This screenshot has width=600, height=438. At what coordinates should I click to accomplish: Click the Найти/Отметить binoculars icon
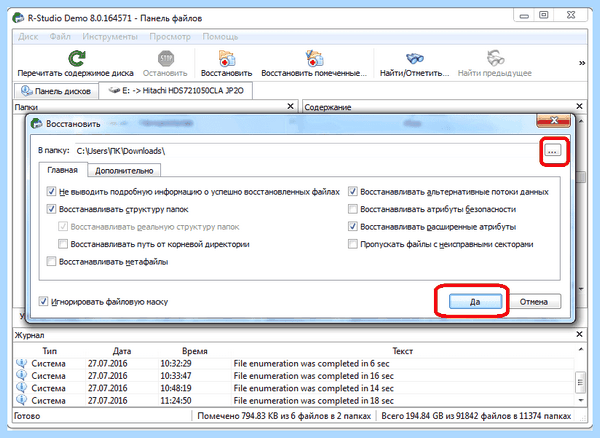[415, 59]
